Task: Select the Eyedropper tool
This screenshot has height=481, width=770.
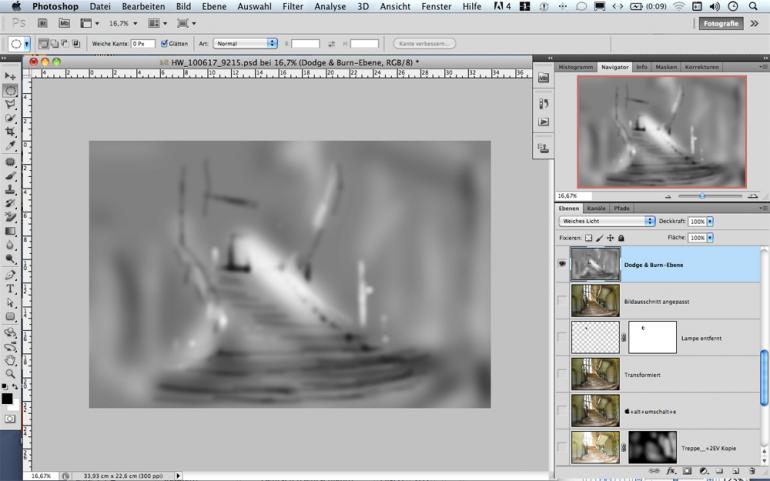Action: point(10,146)
